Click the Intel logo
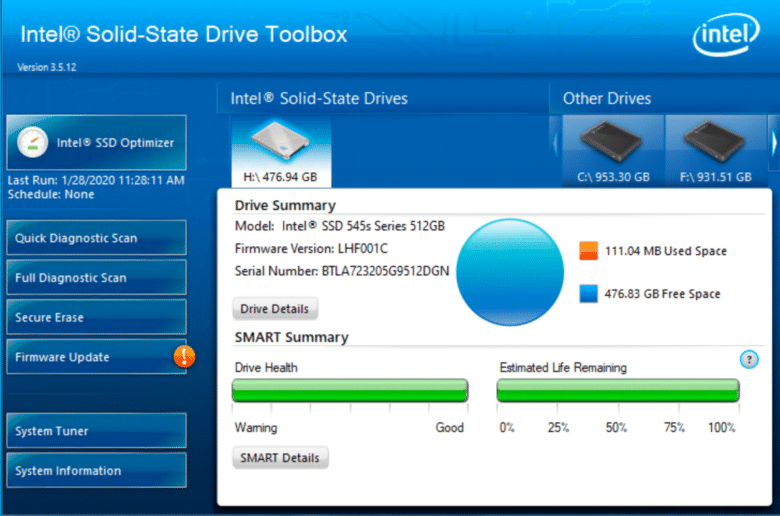 [726, 34]
